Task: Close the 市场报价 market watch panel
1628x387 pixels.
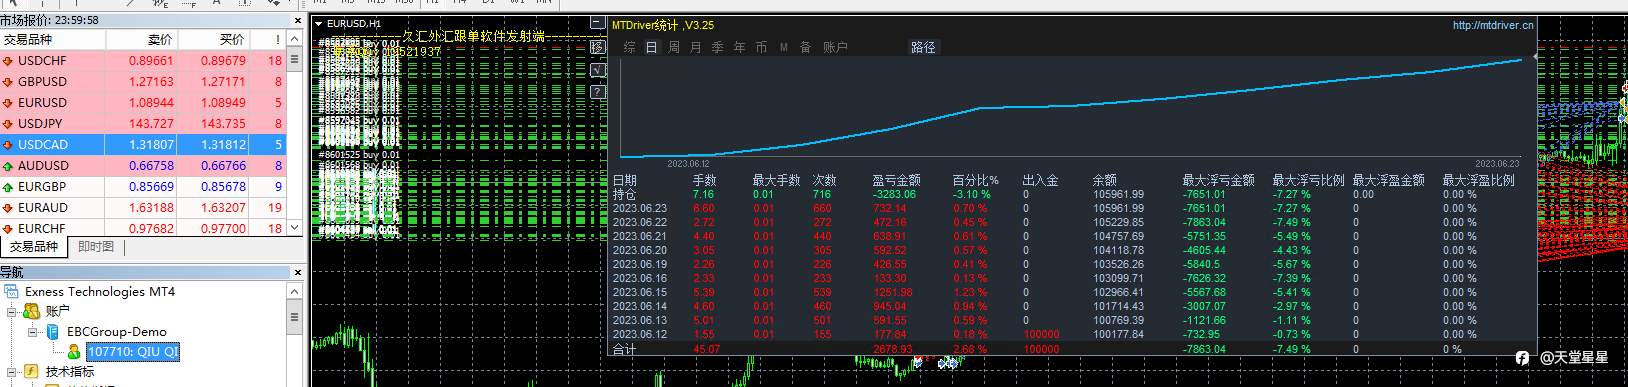Action: tap(297, 20)
